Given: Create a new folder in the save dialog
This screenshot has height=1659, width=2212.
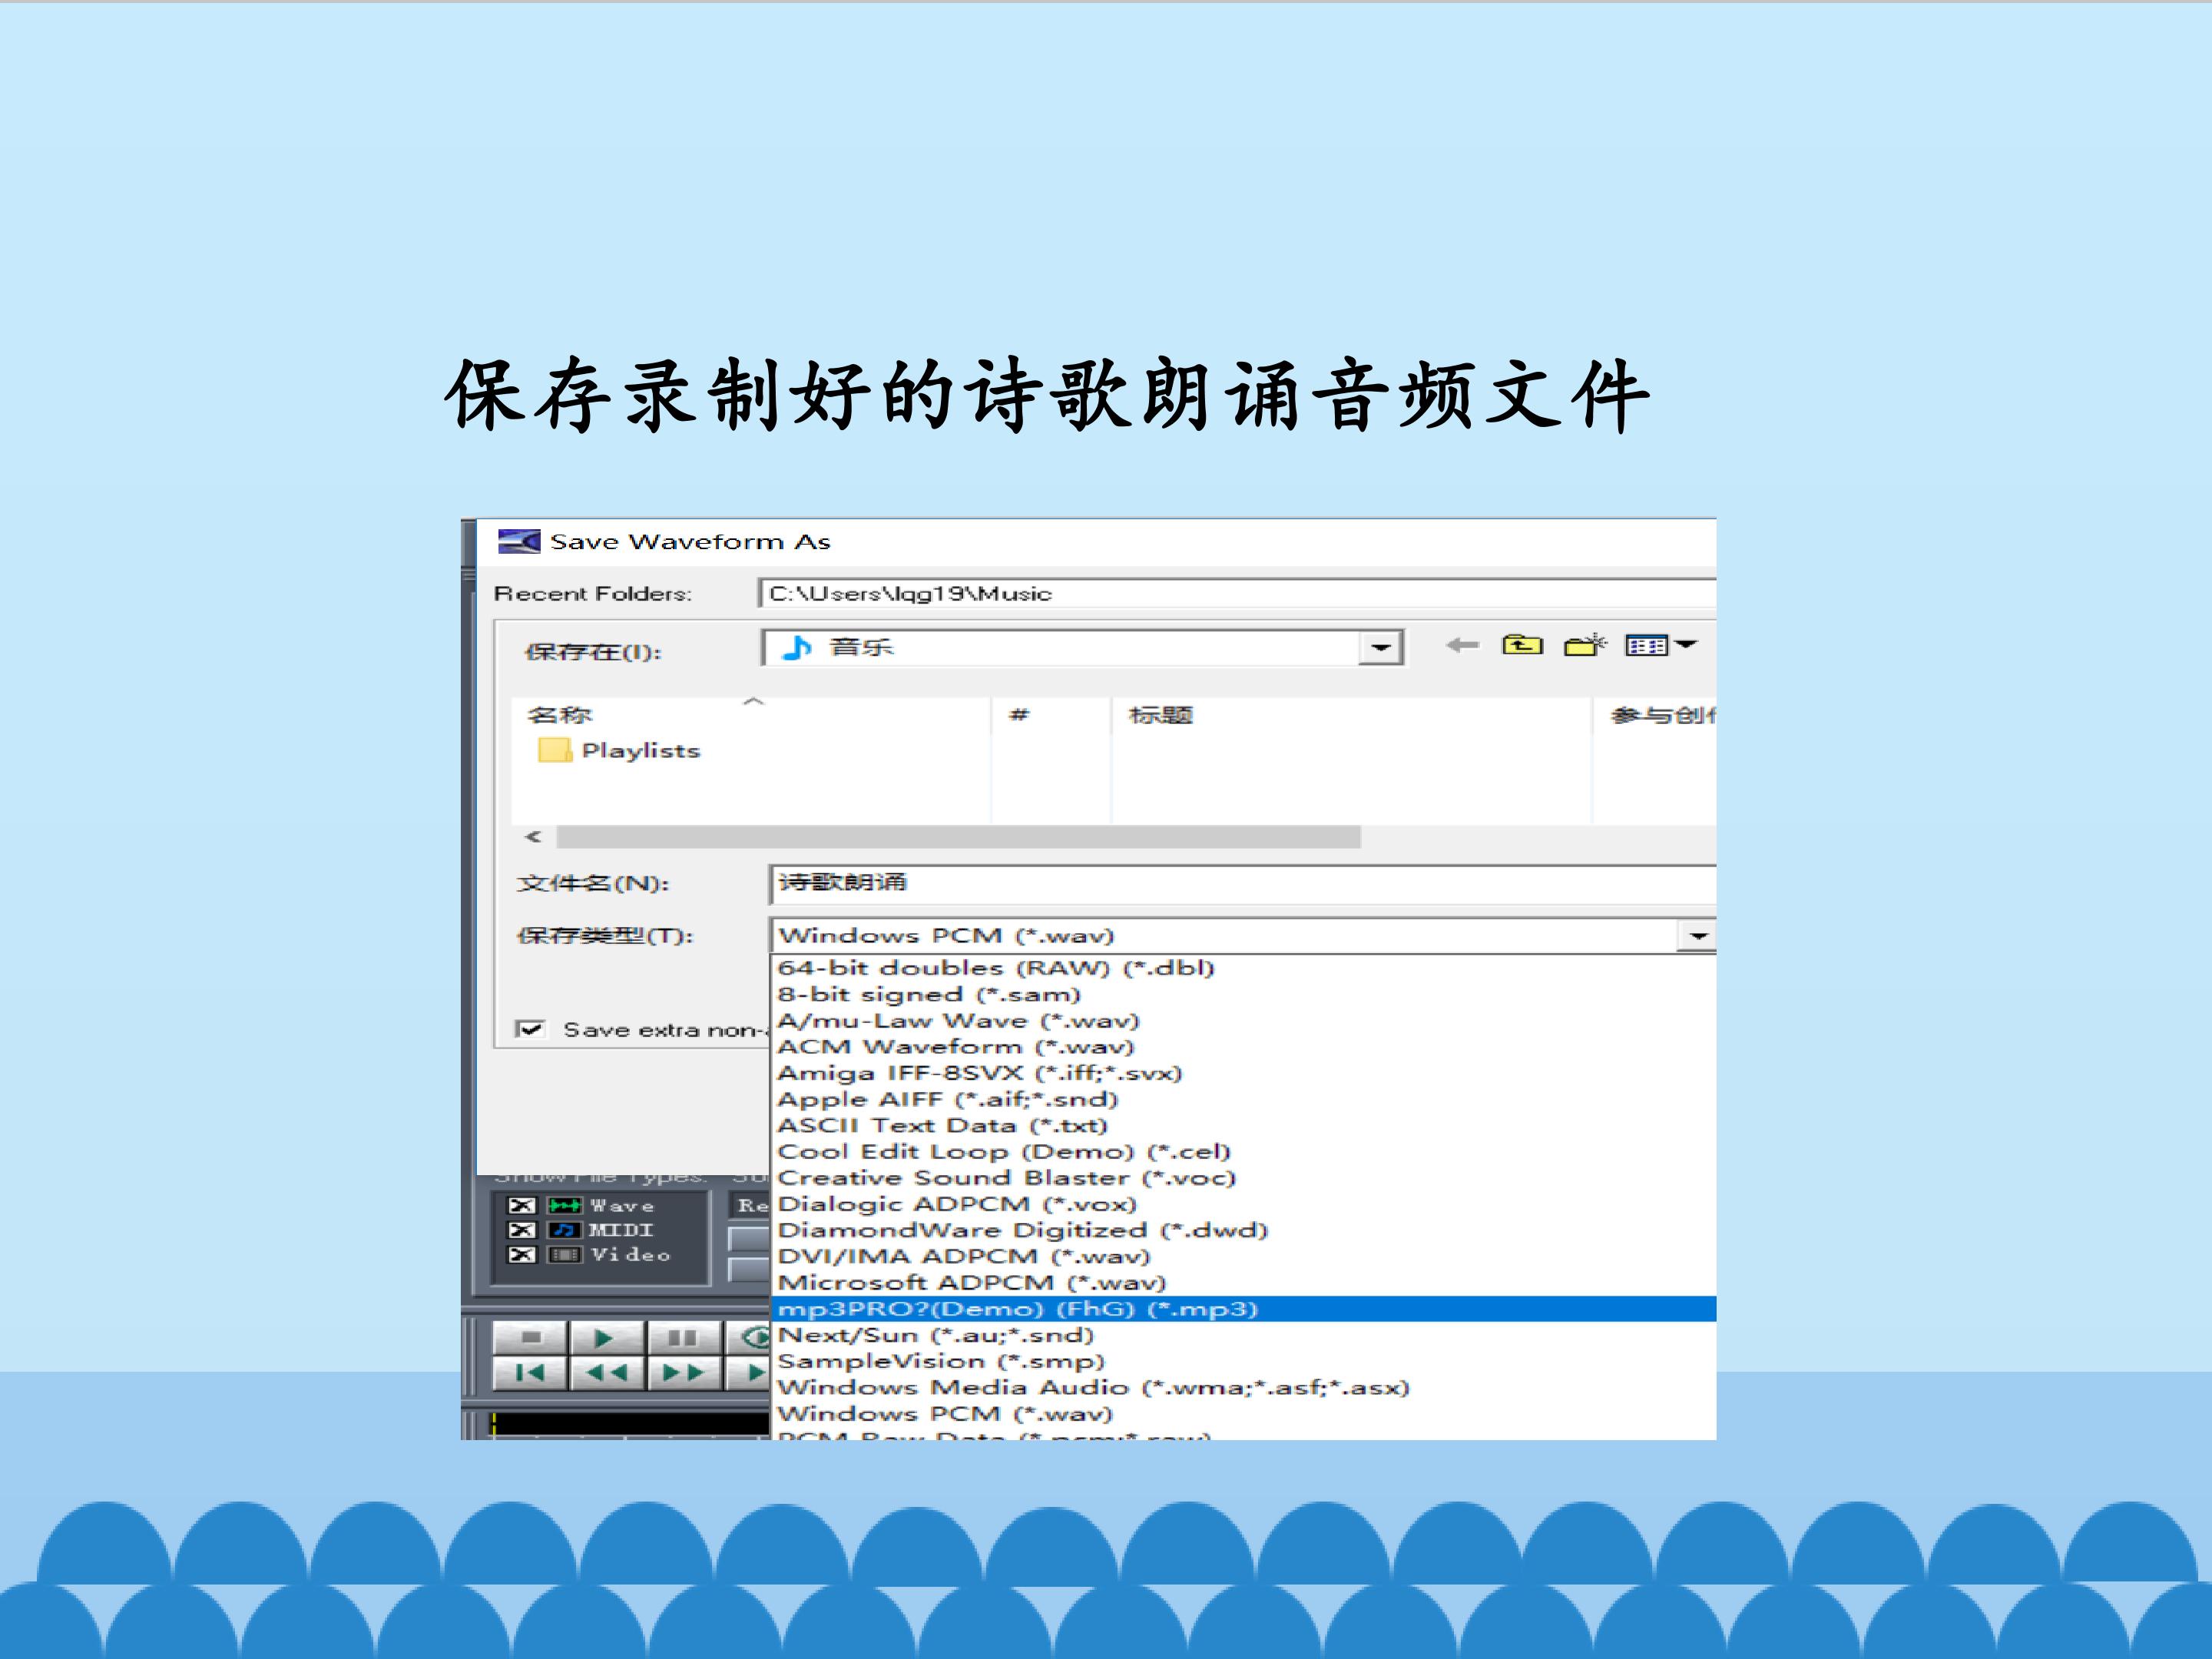Looking at the screenshot, I should click(x=1585, y=645).
